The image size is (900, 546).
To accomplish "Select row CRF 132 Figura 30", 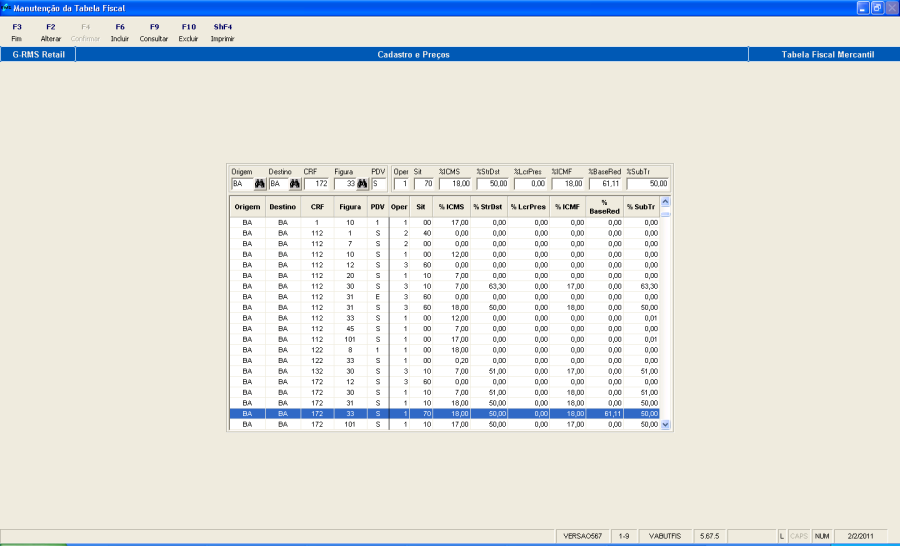I will (x=444, y=371).
